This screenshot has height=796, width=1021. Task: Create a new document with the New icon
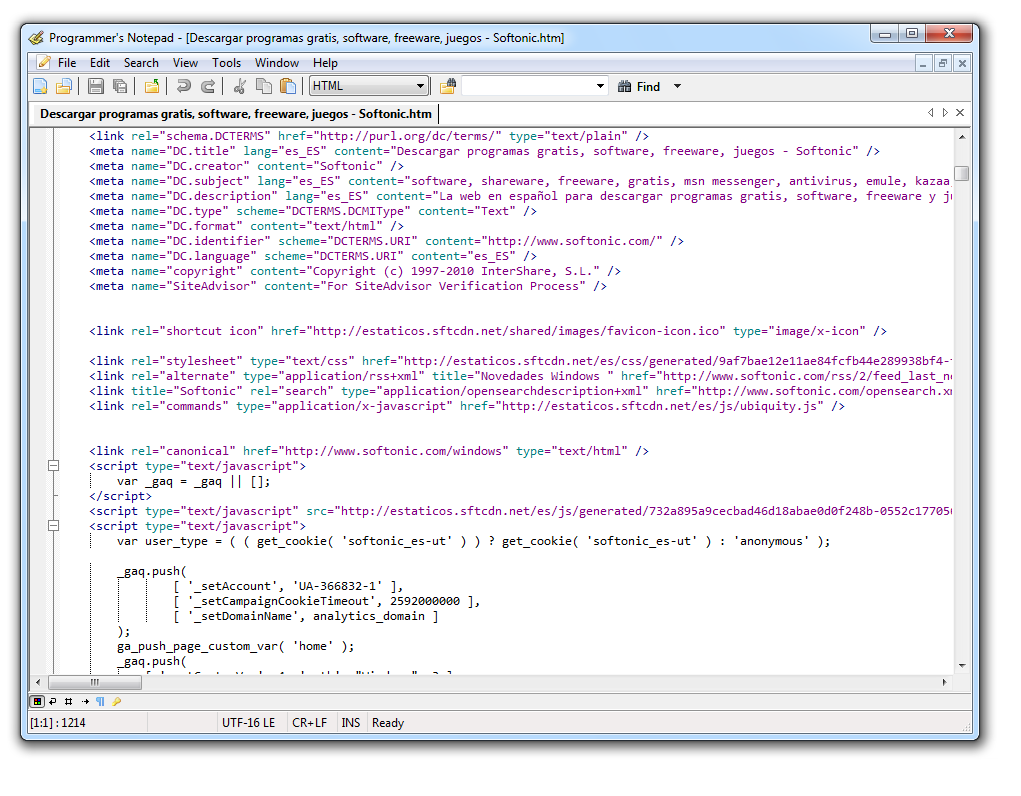coord(40,86)
